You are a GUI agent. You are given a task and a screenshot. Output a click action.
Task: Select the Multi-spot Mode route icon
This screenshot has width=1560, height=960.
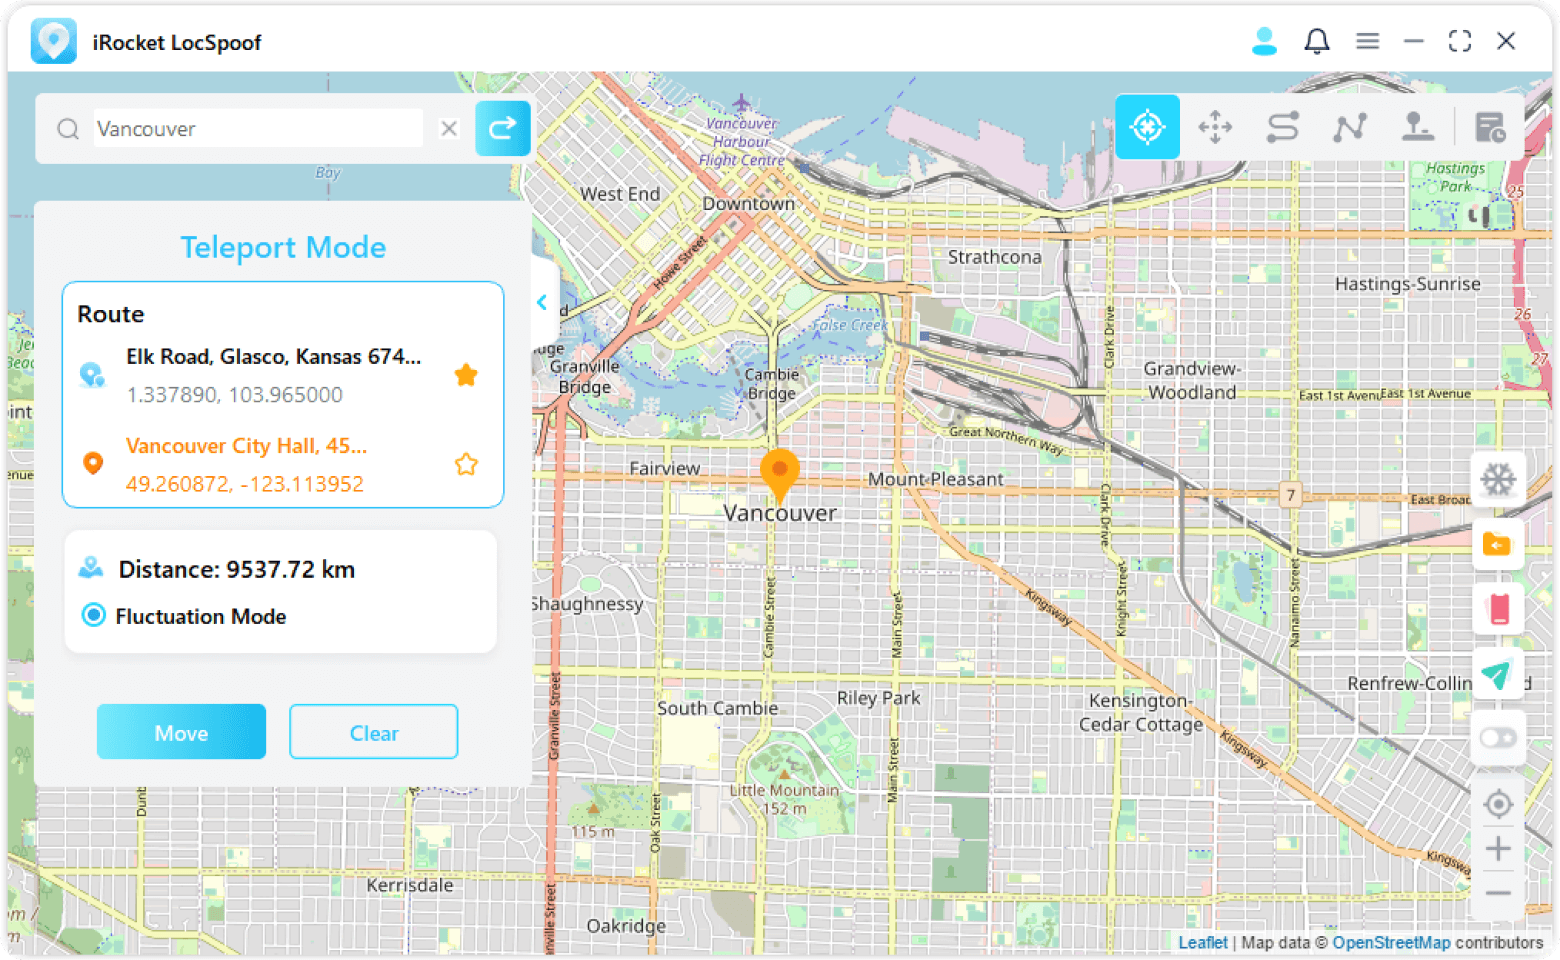[1350, 127]
